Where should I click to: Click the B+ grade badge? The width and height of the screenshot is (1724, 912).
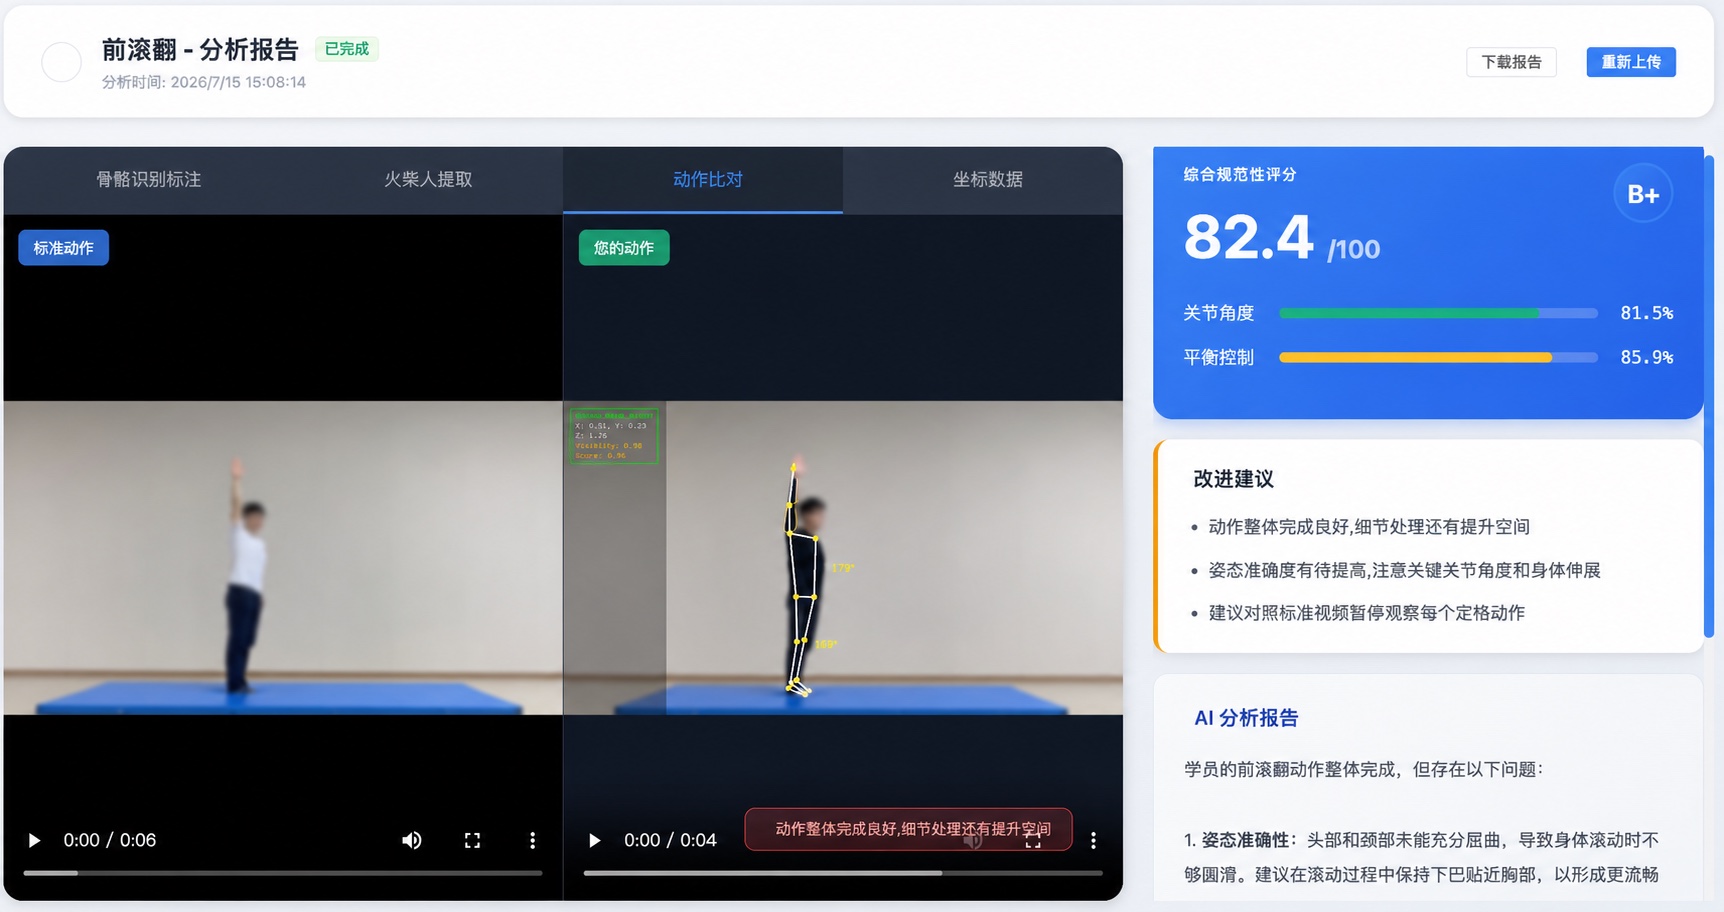(x=1643, y=194)
